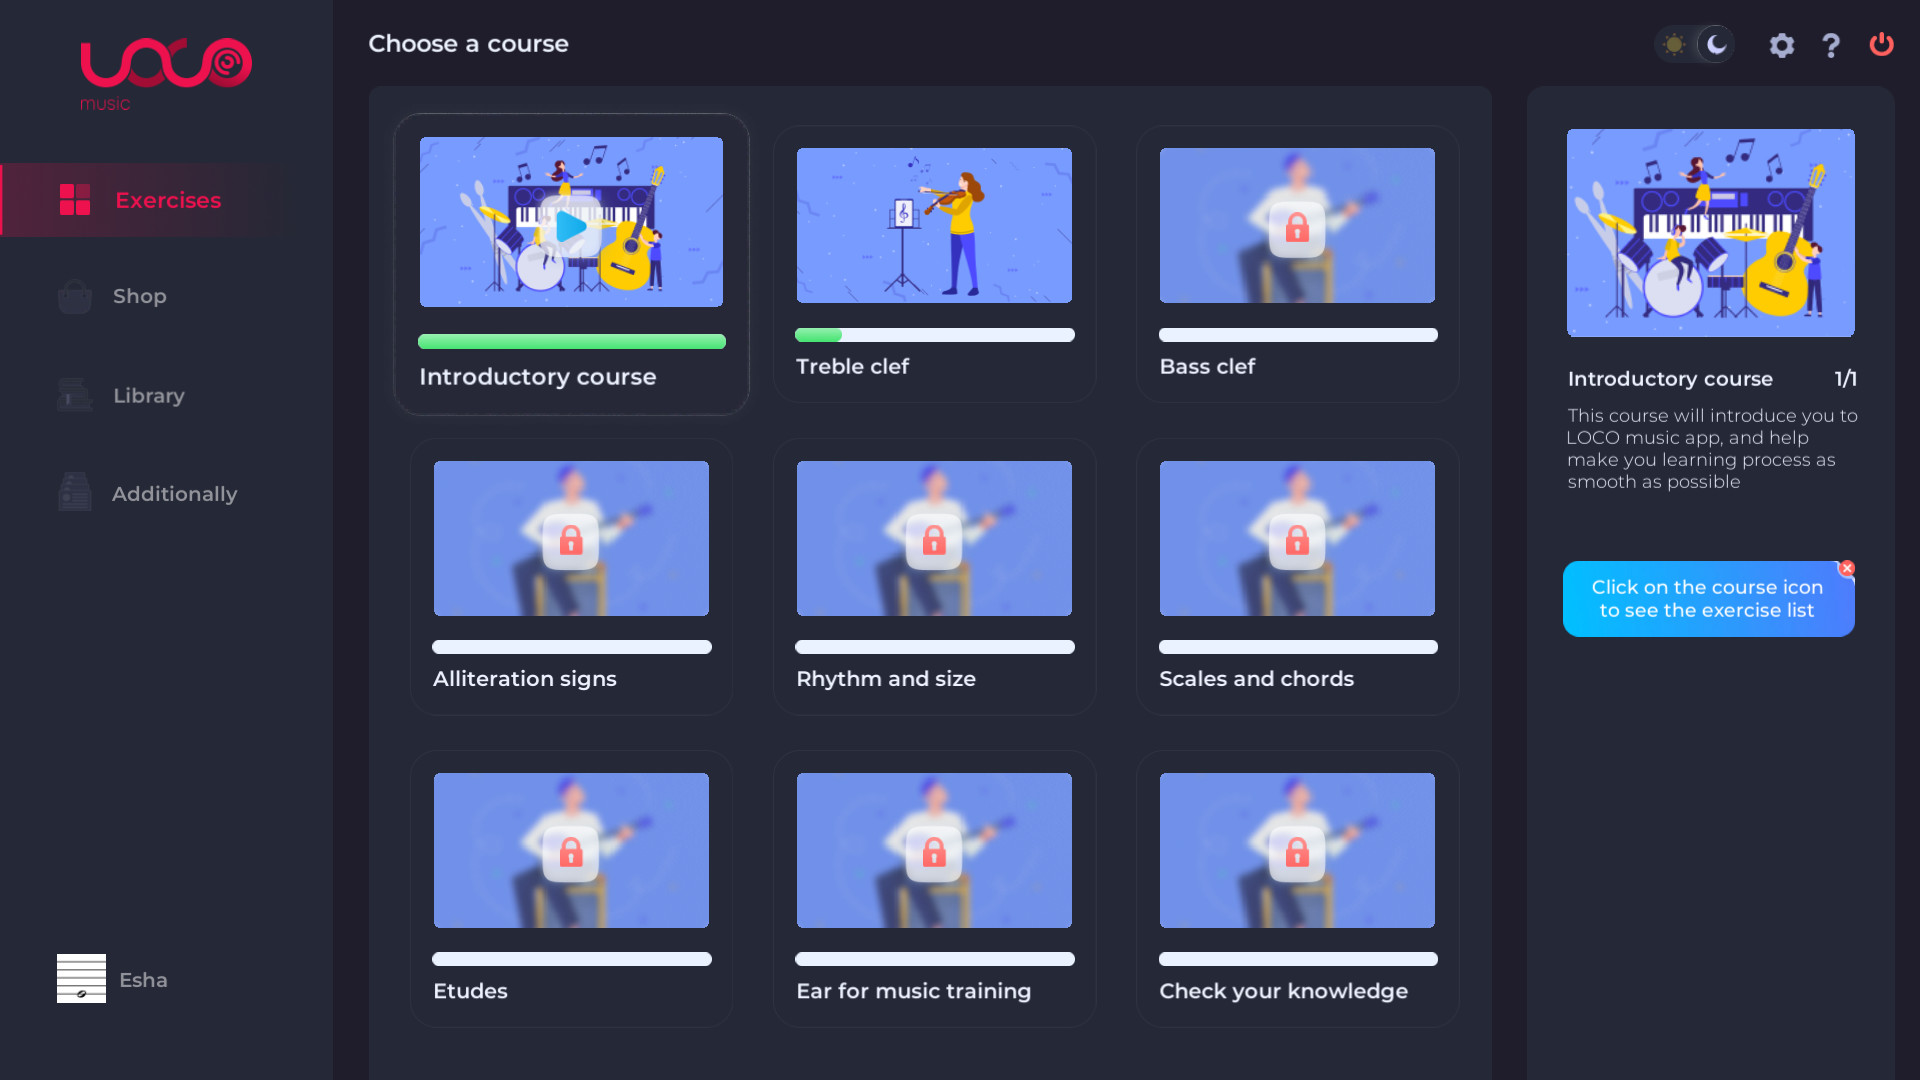The width and height of the screenshot is (1920, 1080).
Task: Click the Treble clef progress bar
Action: tap(934, 335)
